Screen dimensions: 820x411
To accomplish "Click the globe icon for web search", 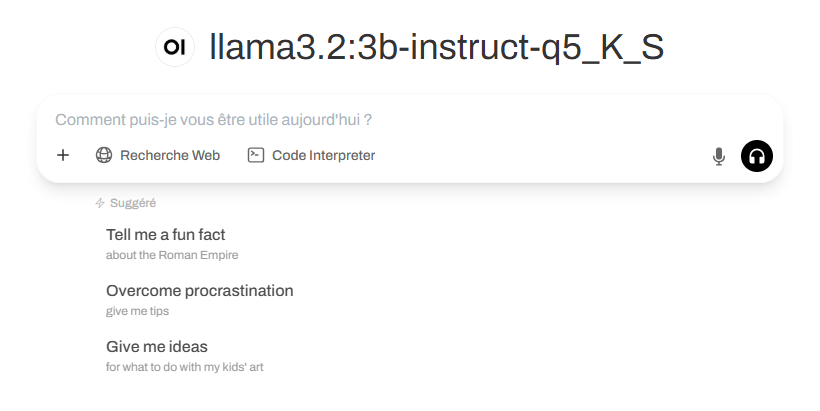I will click(104, 155).
